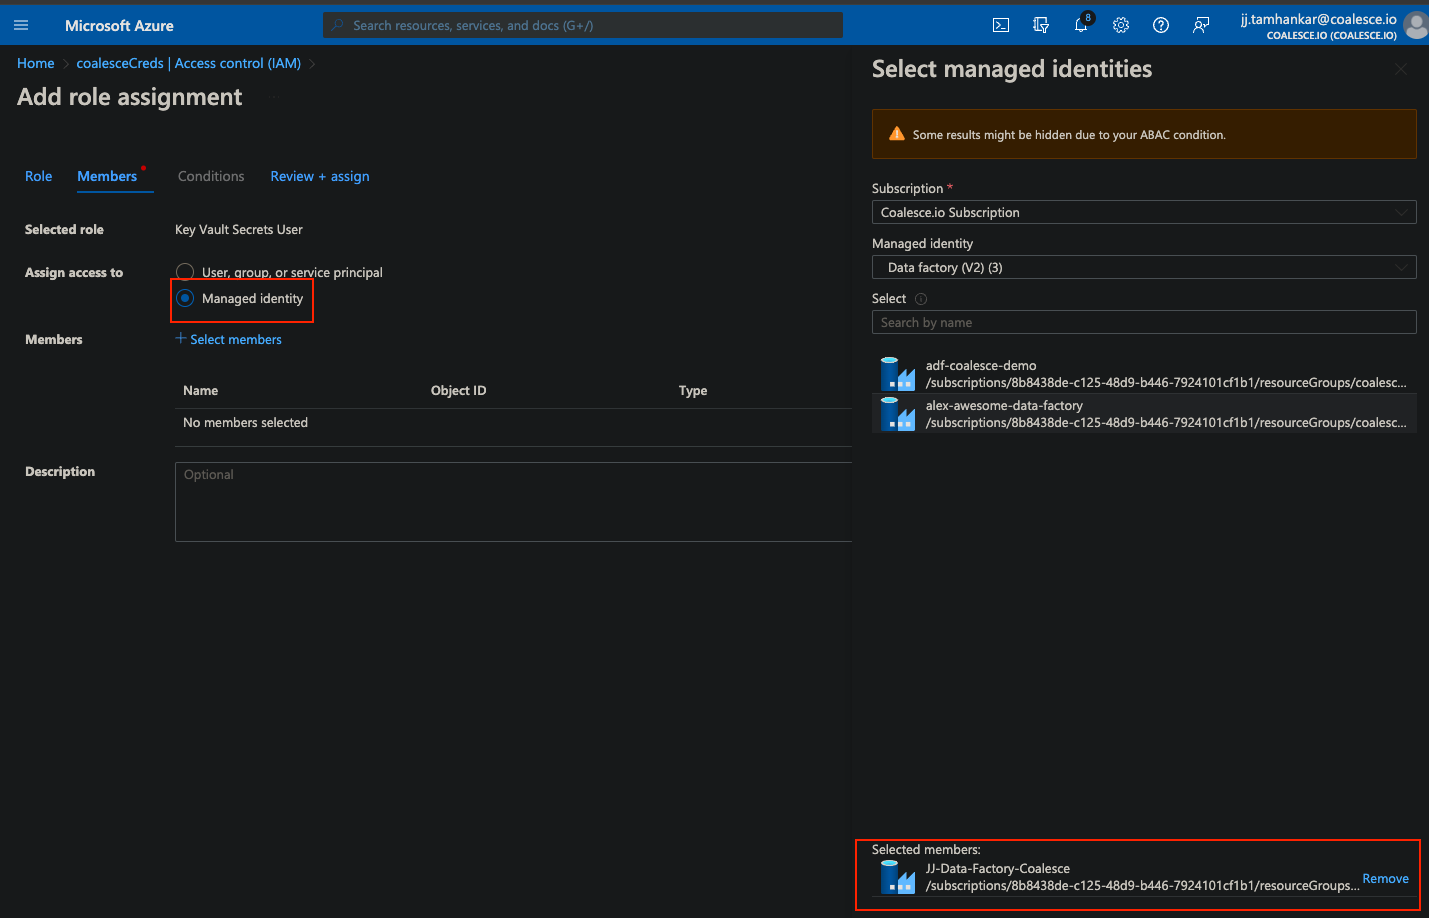Click the ABAC warning triangle icon
Image resolution: width=1429 pixels, height=918 pixels.
(x=897, y=134)
